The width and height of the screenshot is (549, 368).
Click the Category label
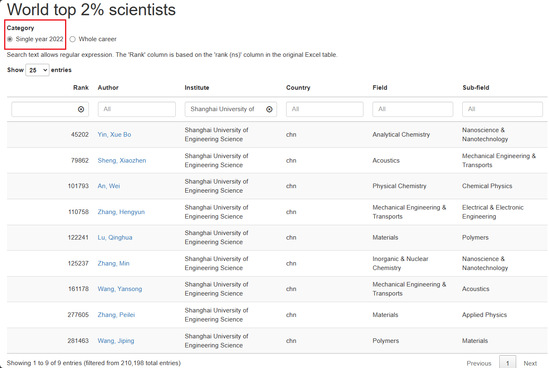[20, 28]
